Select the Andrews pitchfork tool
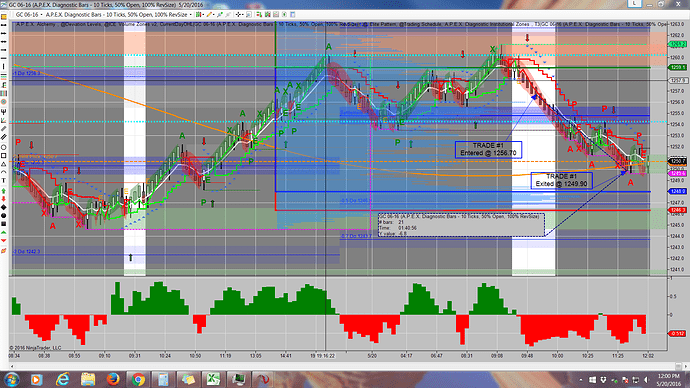Viewport: 690px width, 388px height. click(4, 112)
